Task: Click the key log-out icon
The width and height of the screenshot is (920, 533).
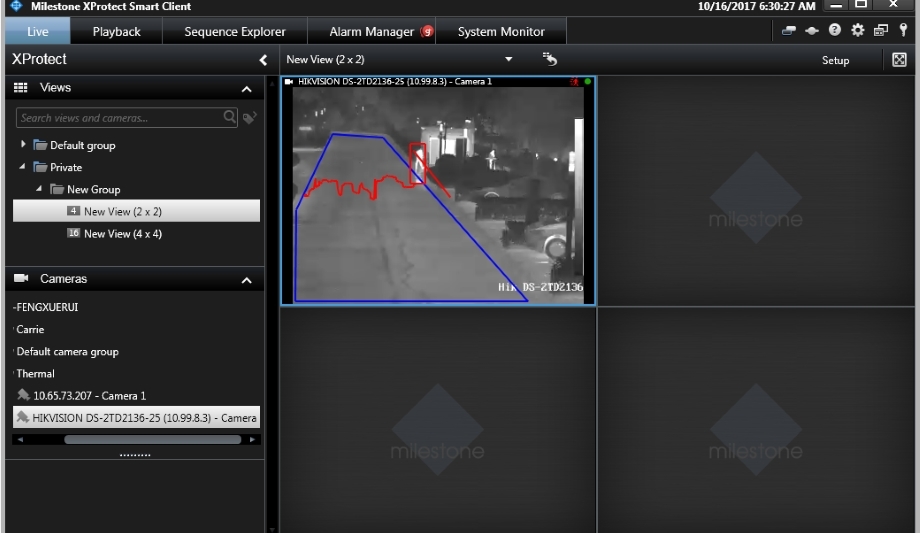Action: pyautogui.click(x=904, y=30)
